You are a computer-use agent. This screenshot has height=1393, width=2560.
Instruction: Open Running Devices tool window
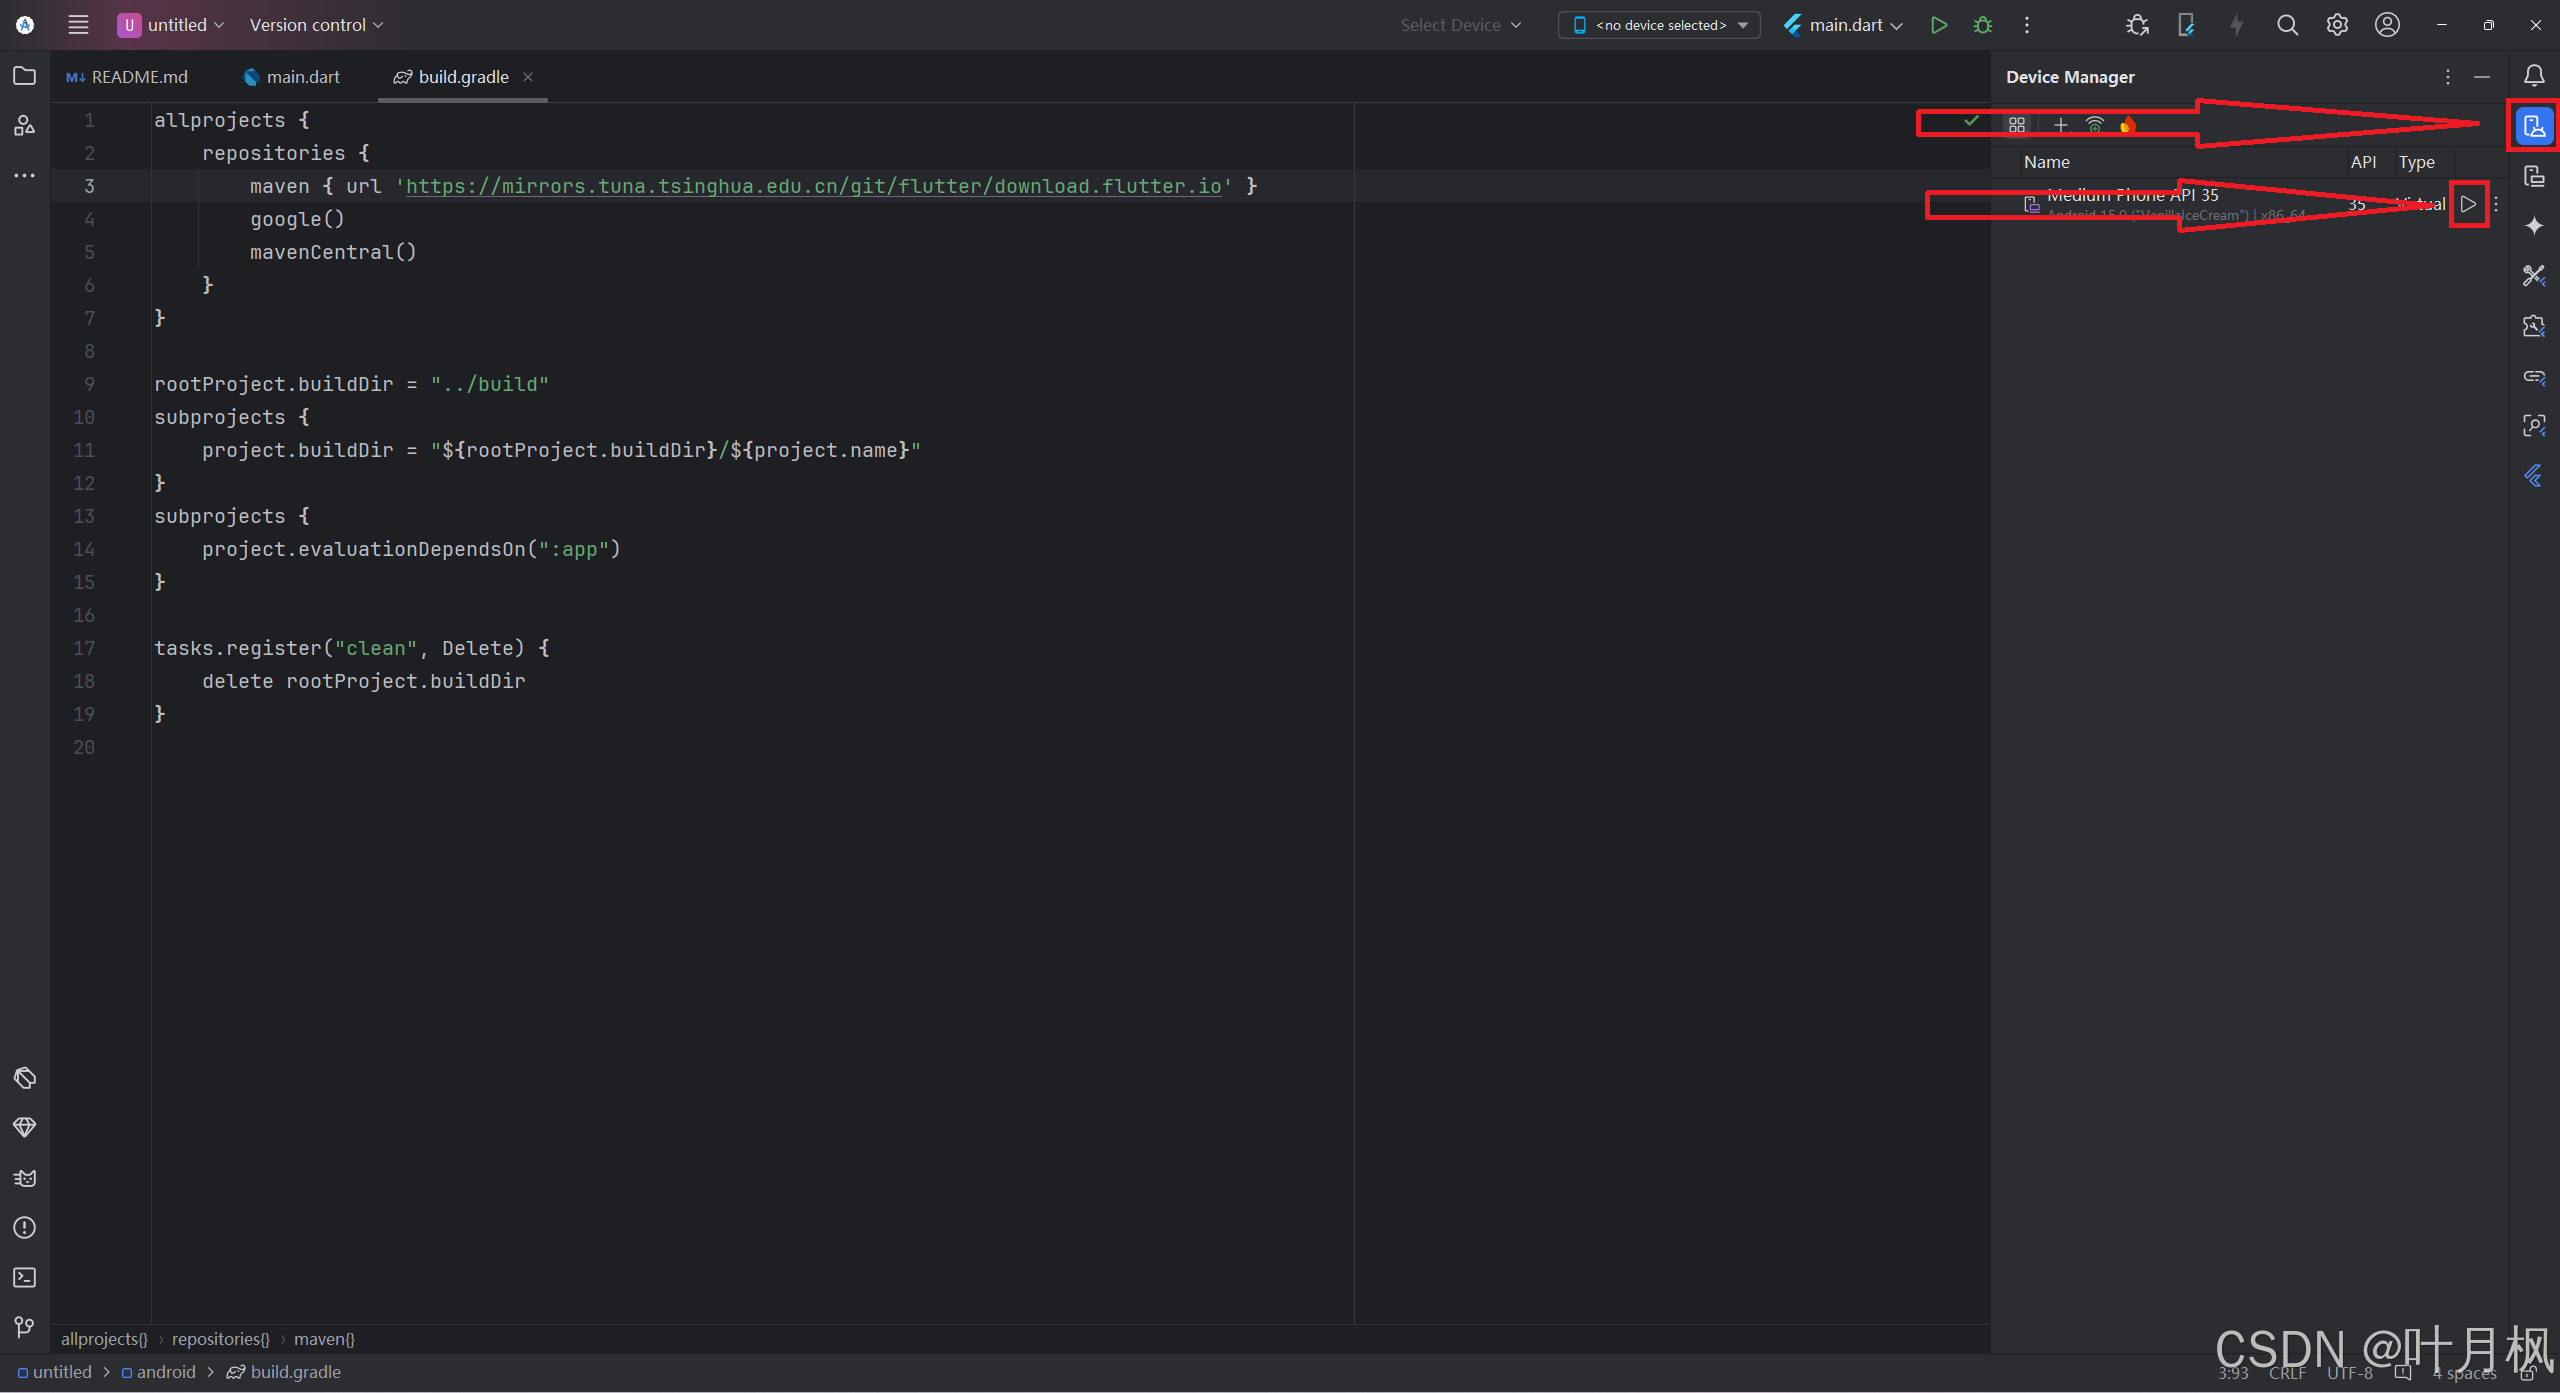[x=2533, y=176]
